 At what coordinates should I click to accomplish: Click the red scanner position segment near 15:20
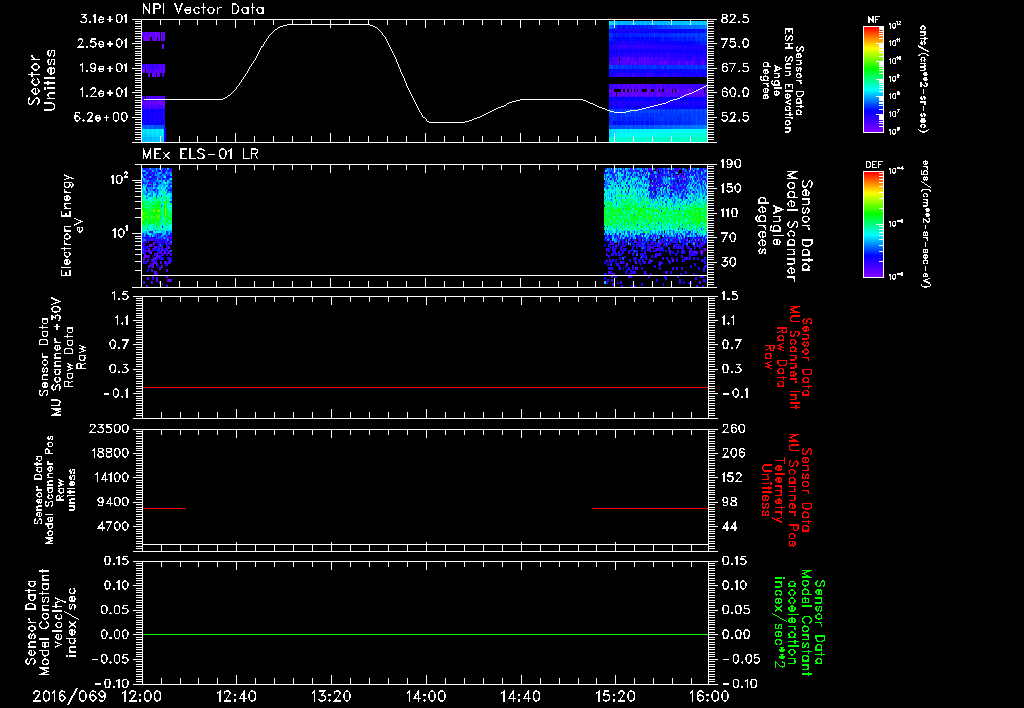(x=650, y=508)
